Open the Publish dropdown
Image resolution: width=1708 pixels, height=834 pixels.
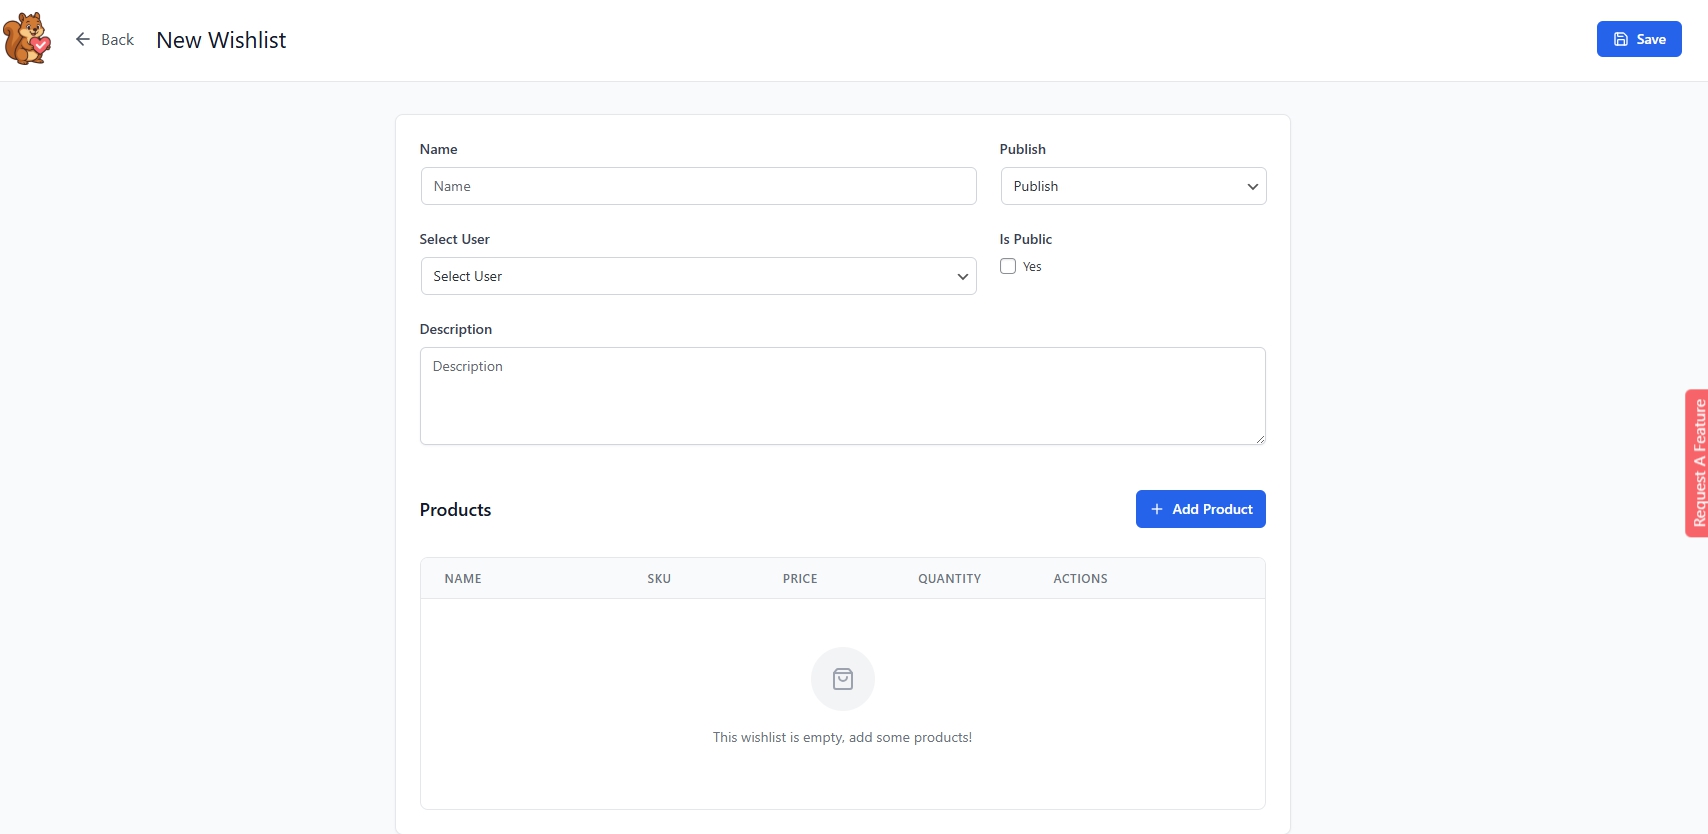(1132, 186)
